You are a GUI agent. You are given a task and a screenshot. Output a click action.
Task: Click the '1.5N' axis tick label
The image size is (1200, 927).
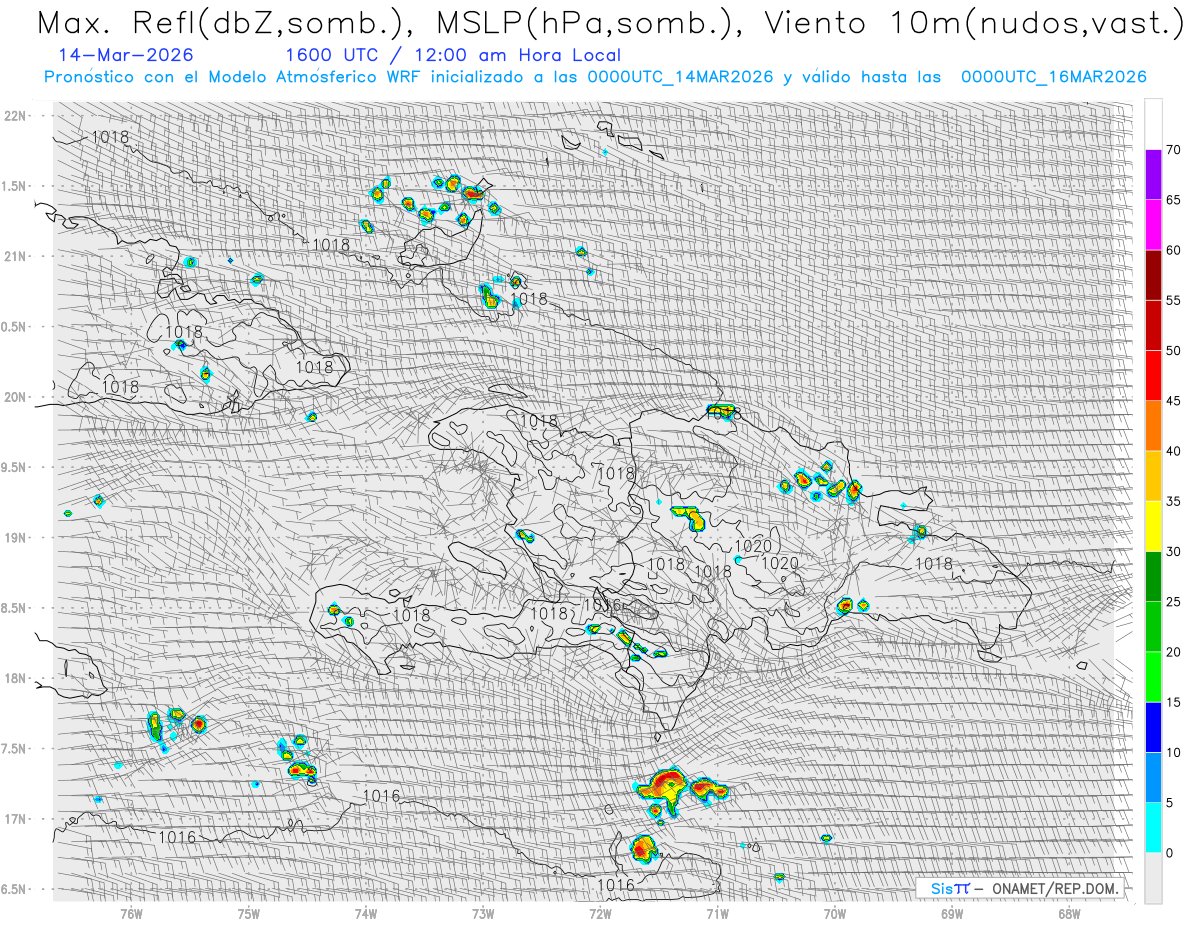coord(14,186)
